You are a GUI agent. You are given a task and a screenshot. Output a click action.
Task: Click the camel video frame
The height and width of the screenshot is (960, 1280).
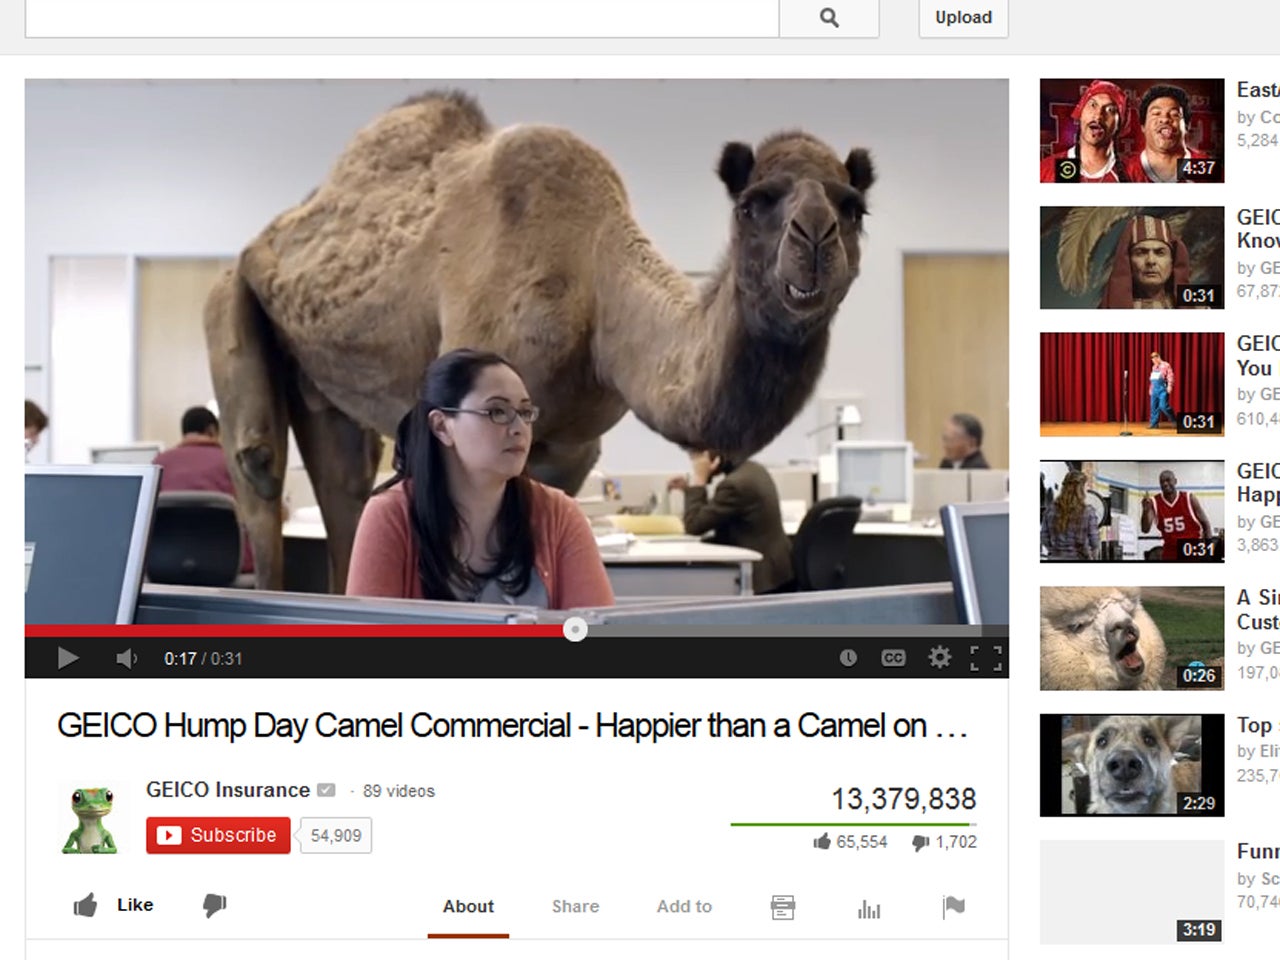pos(517,350)
